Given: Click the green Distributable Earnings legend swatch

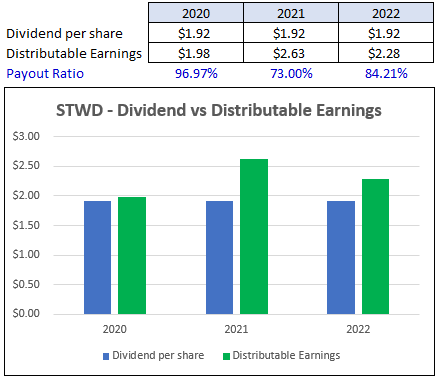Looking at the screenshot, I should [226, 356].
